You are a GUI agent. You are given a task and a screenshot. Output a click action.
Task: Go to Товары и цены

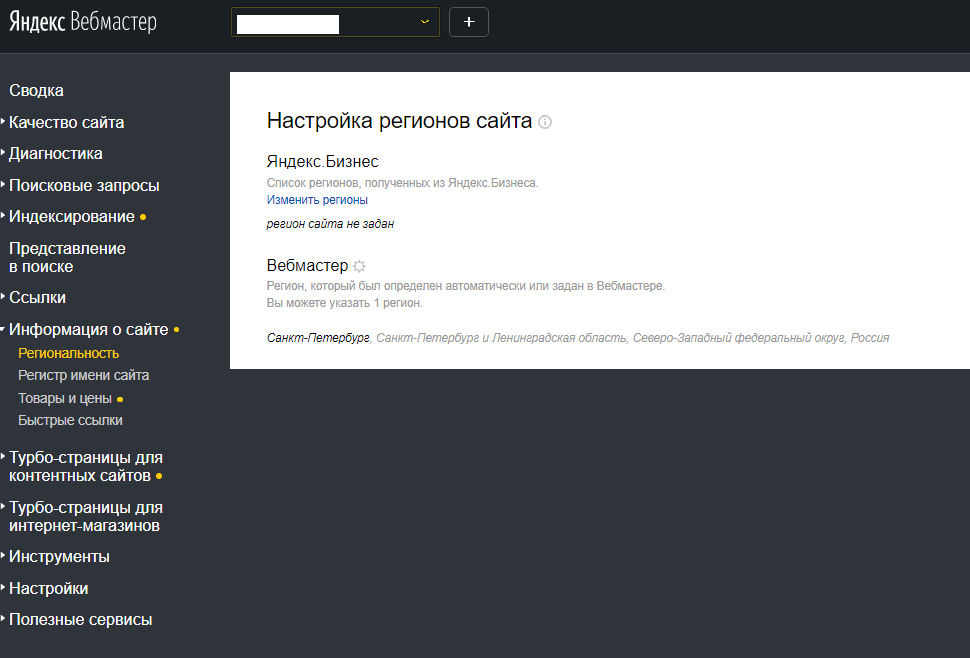pyautogui.click(x=65, y=398)
